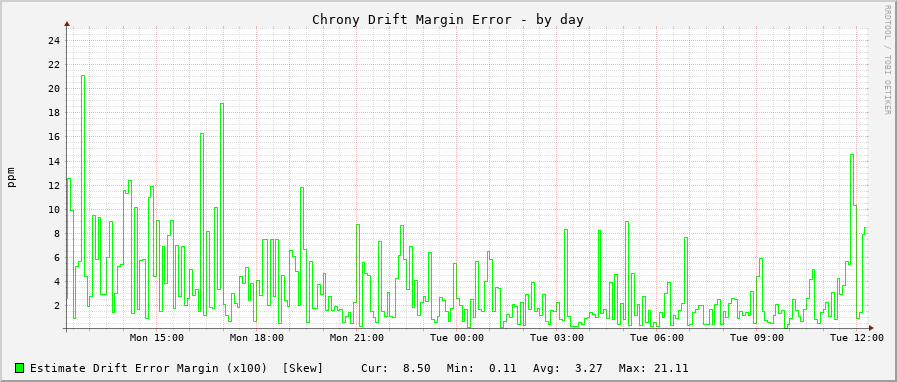The image size is (897, 382).
Task: Click the y-axis tick label 22
Action: pyautogui.click(x=54, y=65)
